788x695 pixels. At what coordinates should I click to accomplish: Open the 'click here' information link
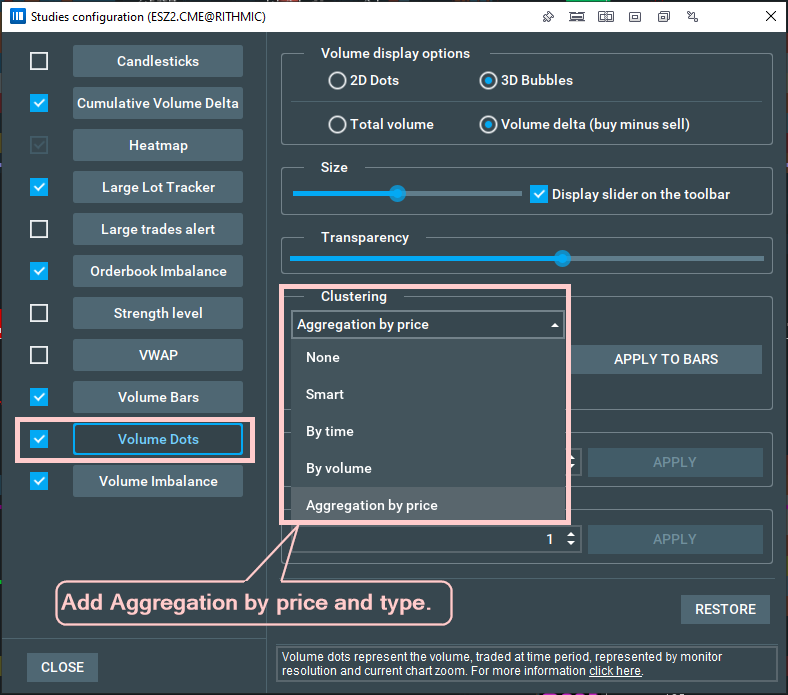(615, 671)
